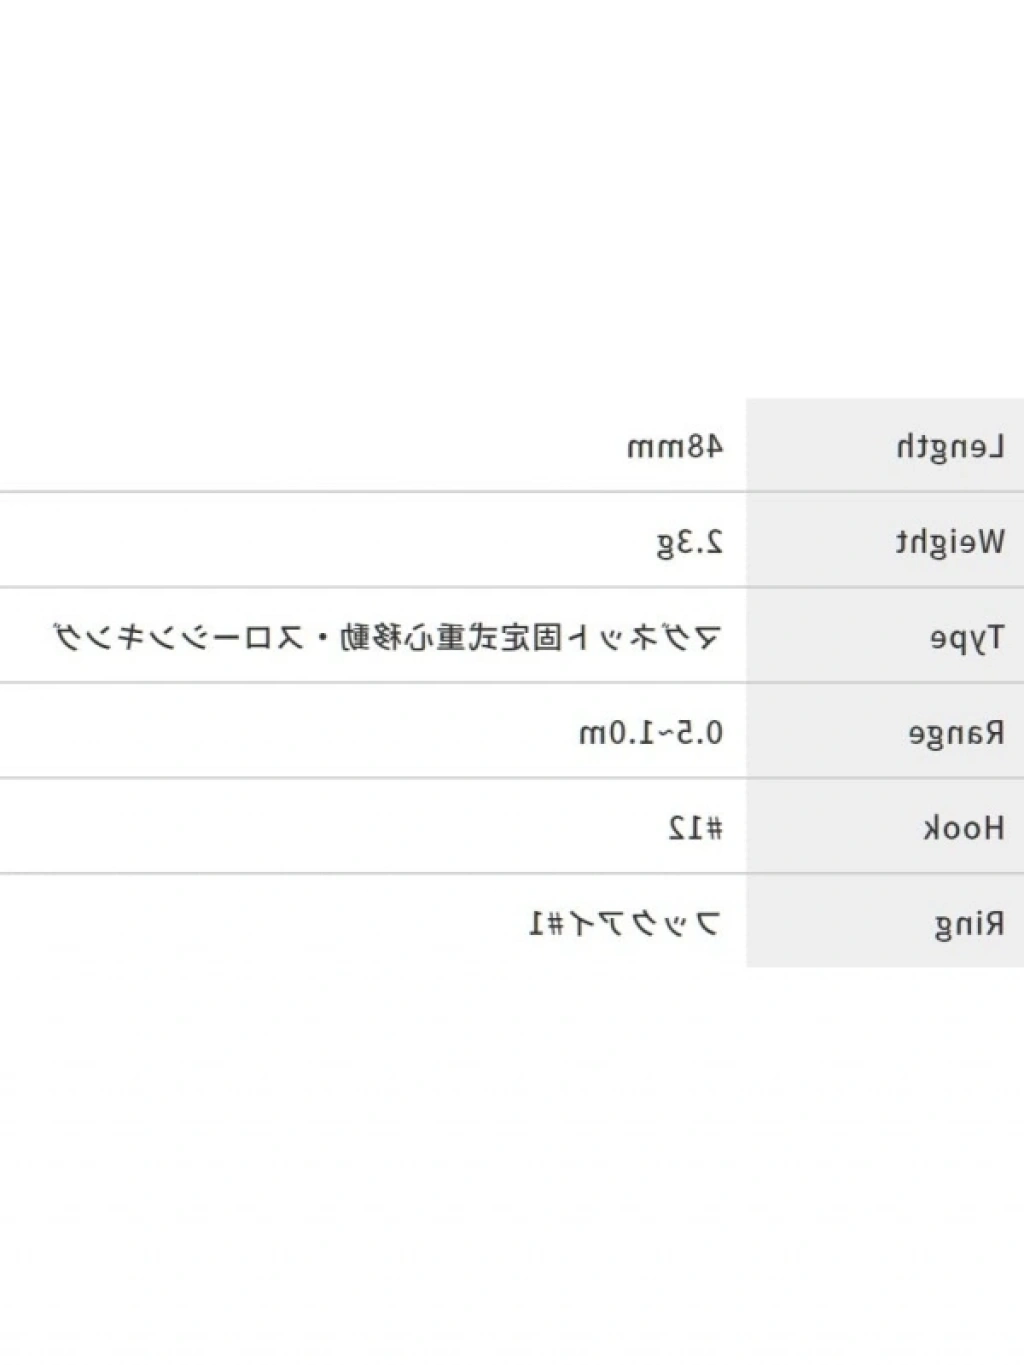Click the "0.5" part of Range value
1024x1365 pixels.
pyautogui.click(x=699, y=733)
